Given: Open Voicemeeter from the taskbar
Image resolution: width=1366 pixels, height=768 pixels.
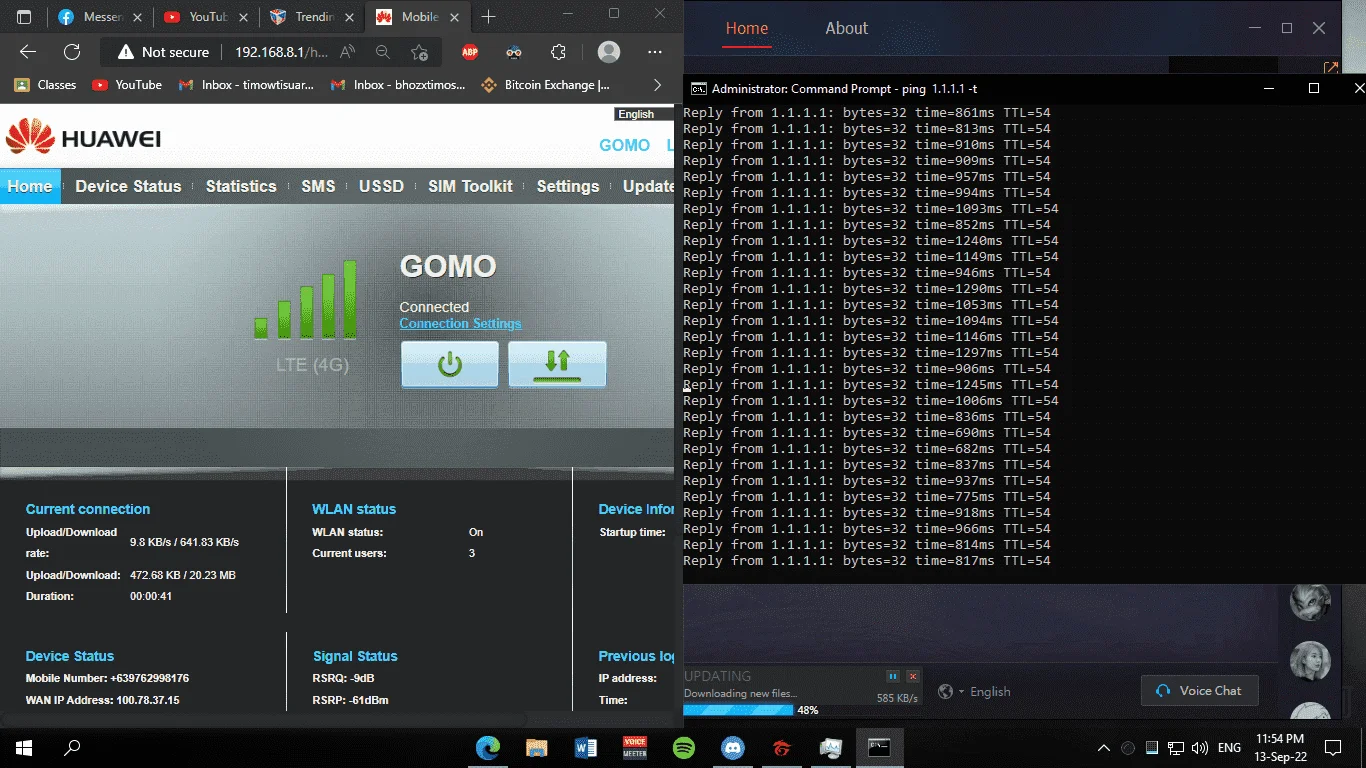Looking at the screenshot, I should pos(635,747).
